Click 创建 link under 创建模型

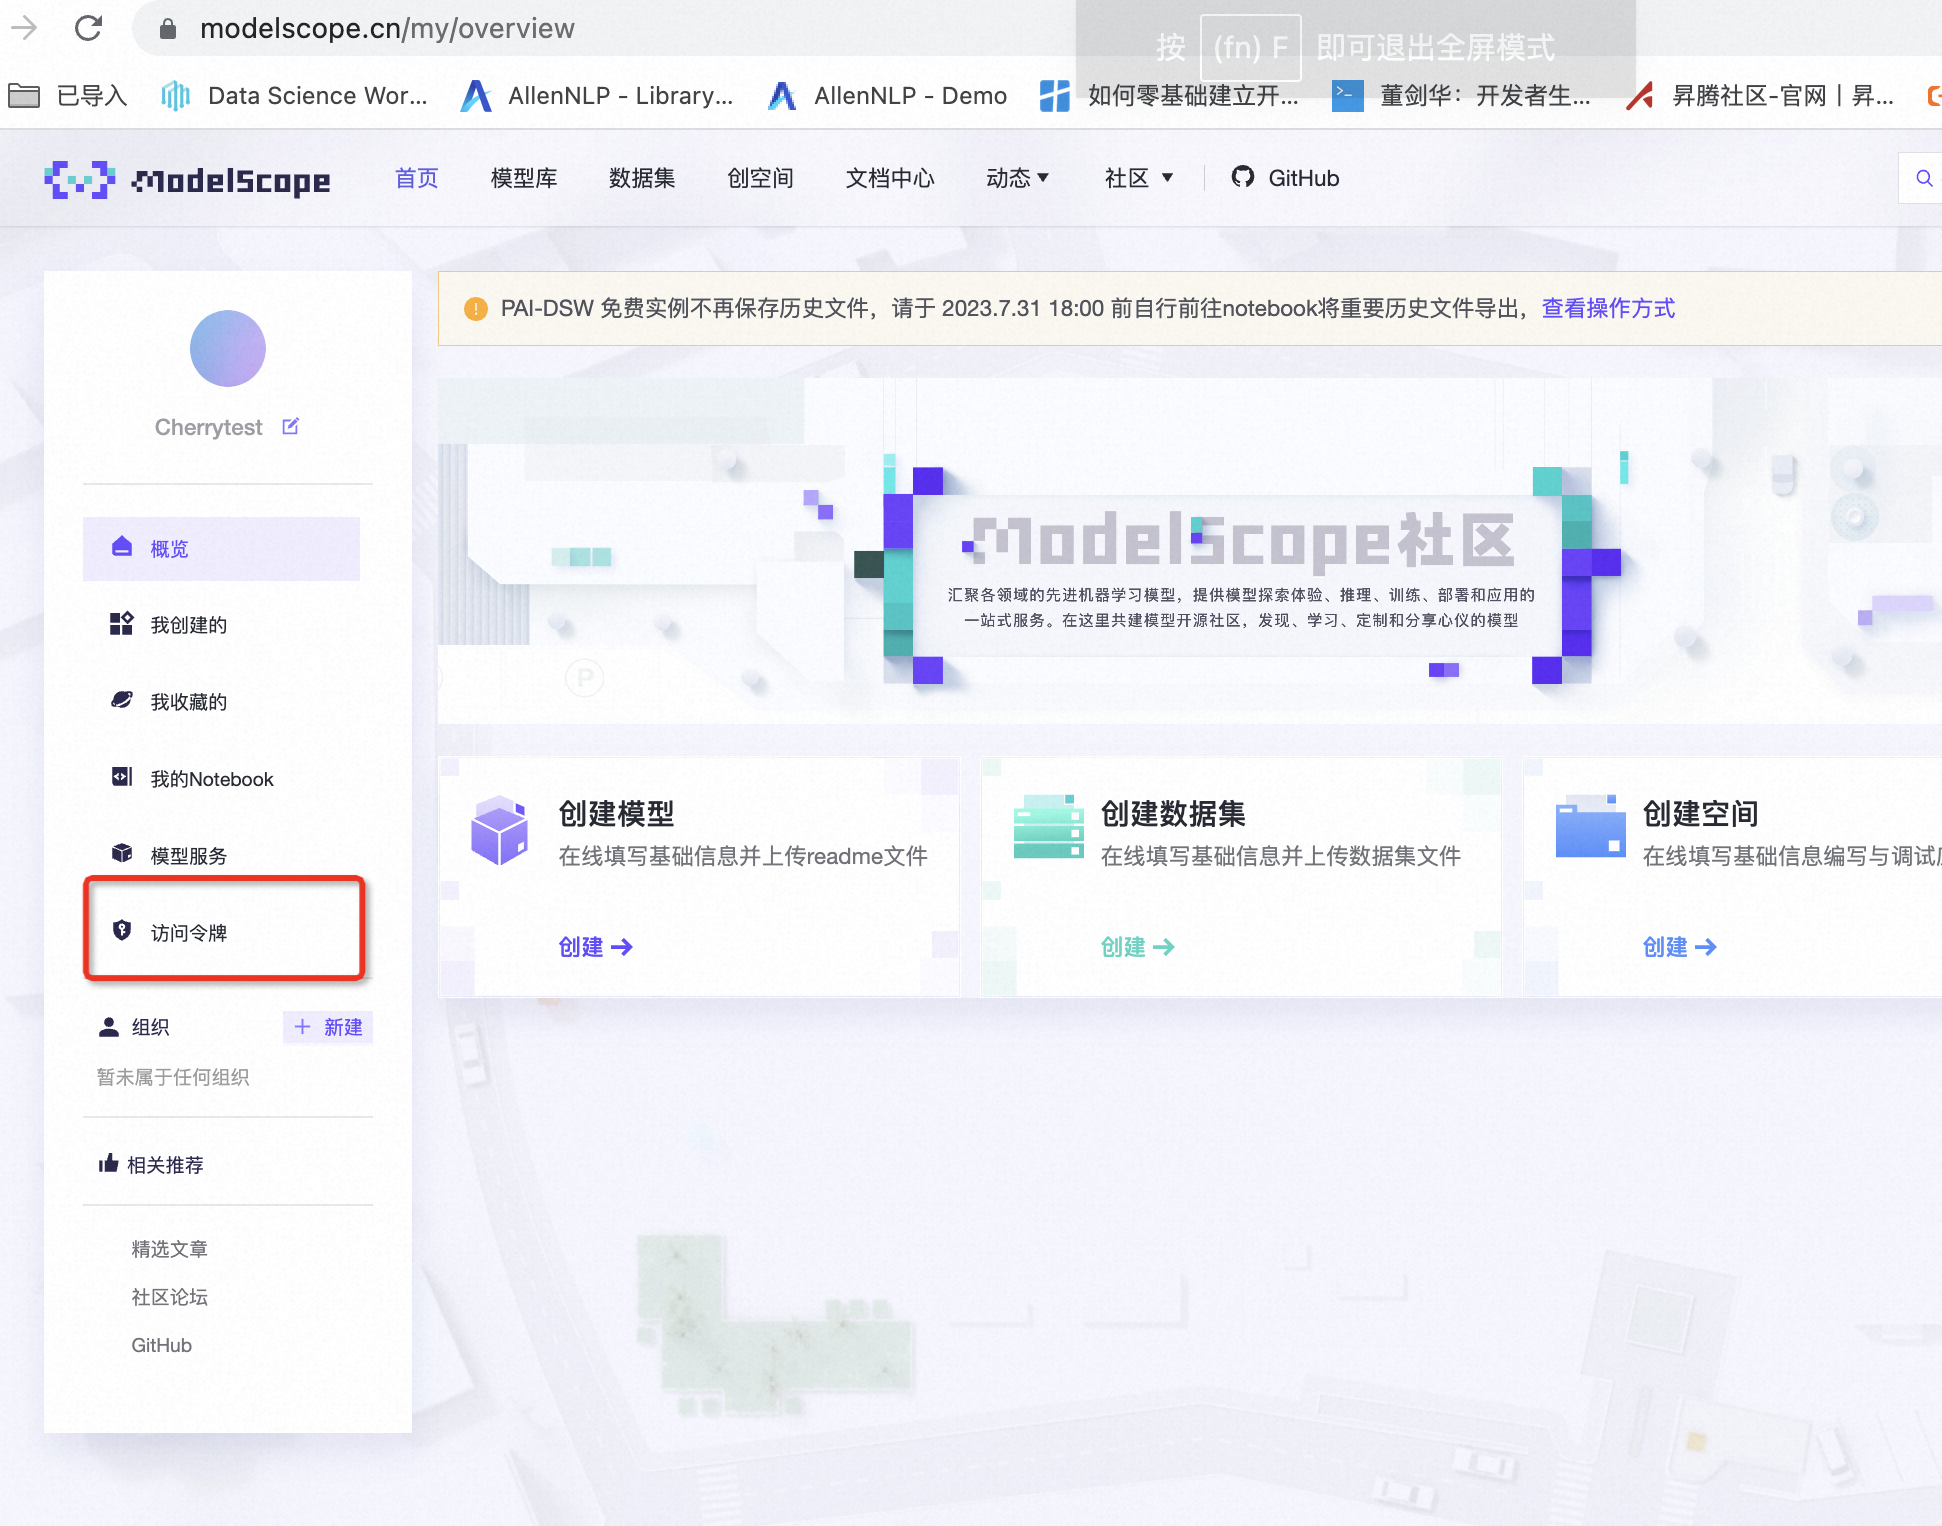click(x=595, y=947)
